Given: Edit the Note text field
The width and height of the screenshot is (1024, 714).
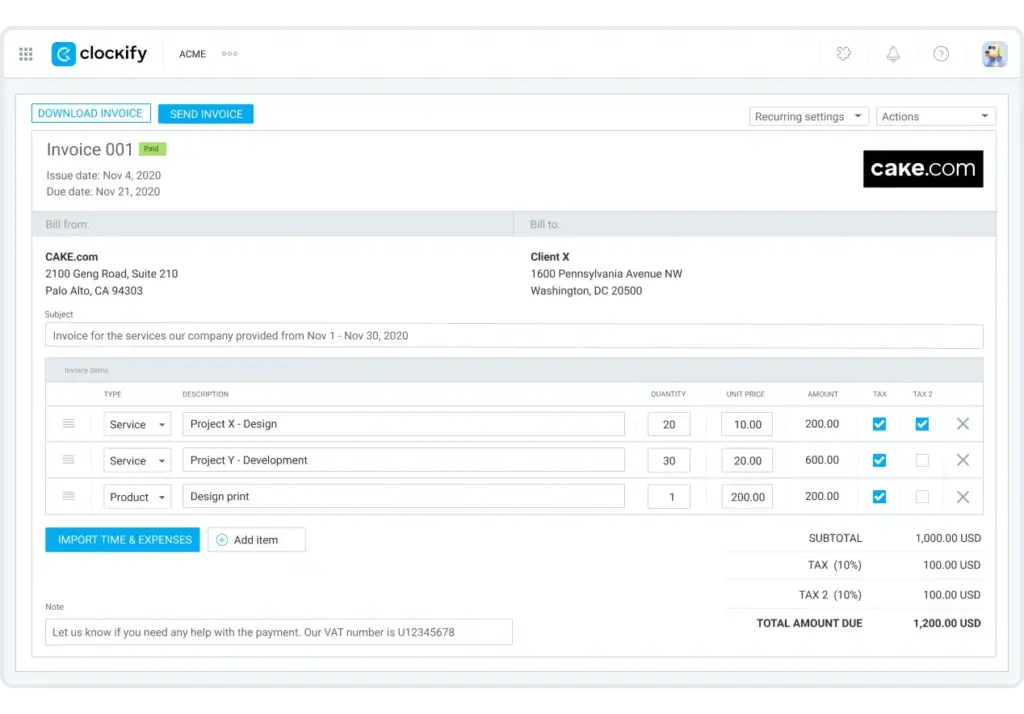Looking at the screenshot, I should coord(279,632).
